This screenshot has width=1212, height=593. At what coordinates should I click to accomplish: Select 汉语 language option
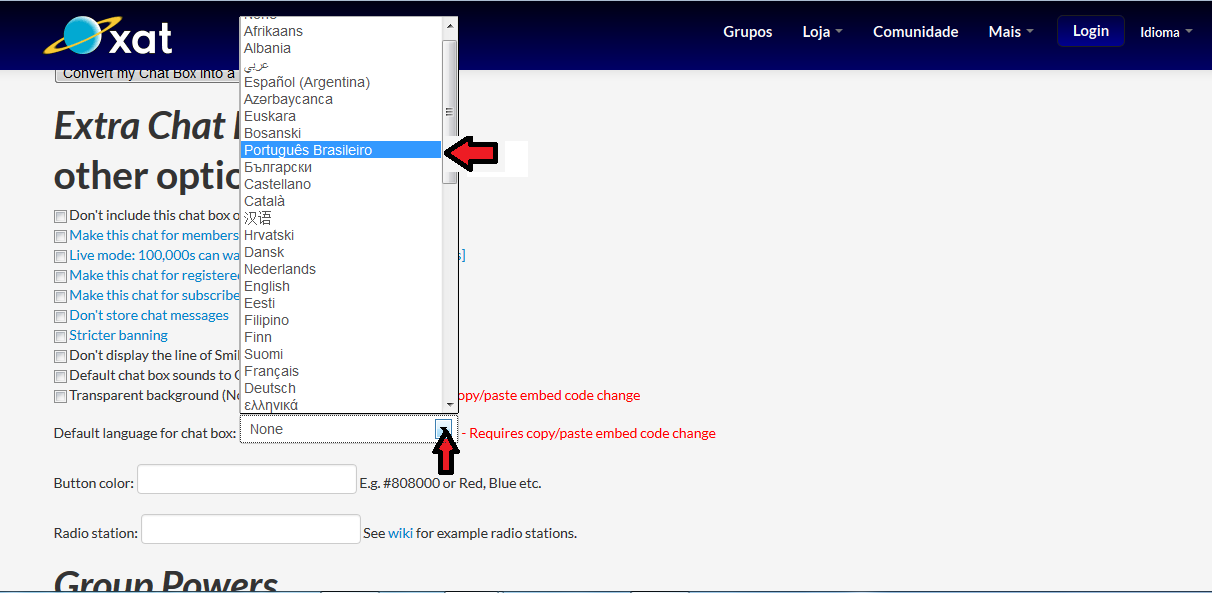coord(341,218)
